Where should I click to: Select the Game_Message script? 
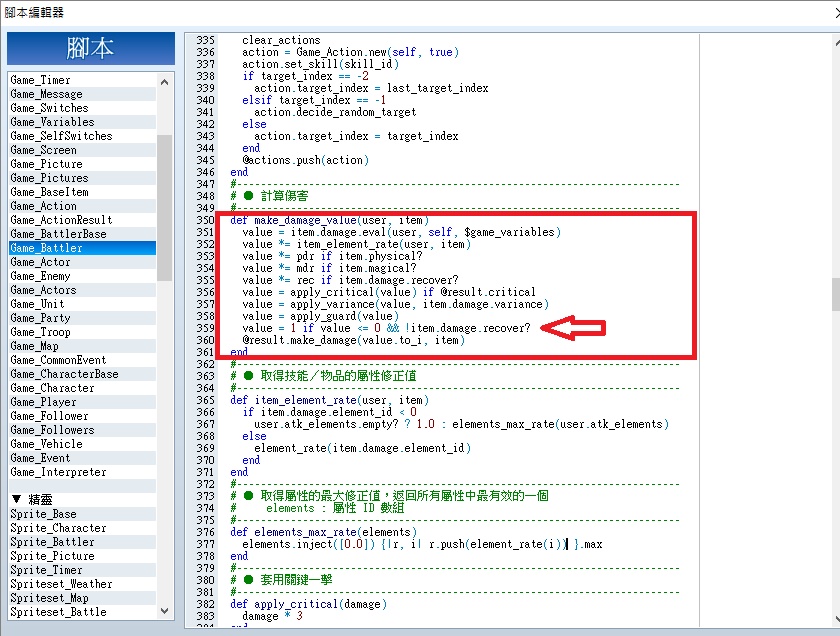82,94
